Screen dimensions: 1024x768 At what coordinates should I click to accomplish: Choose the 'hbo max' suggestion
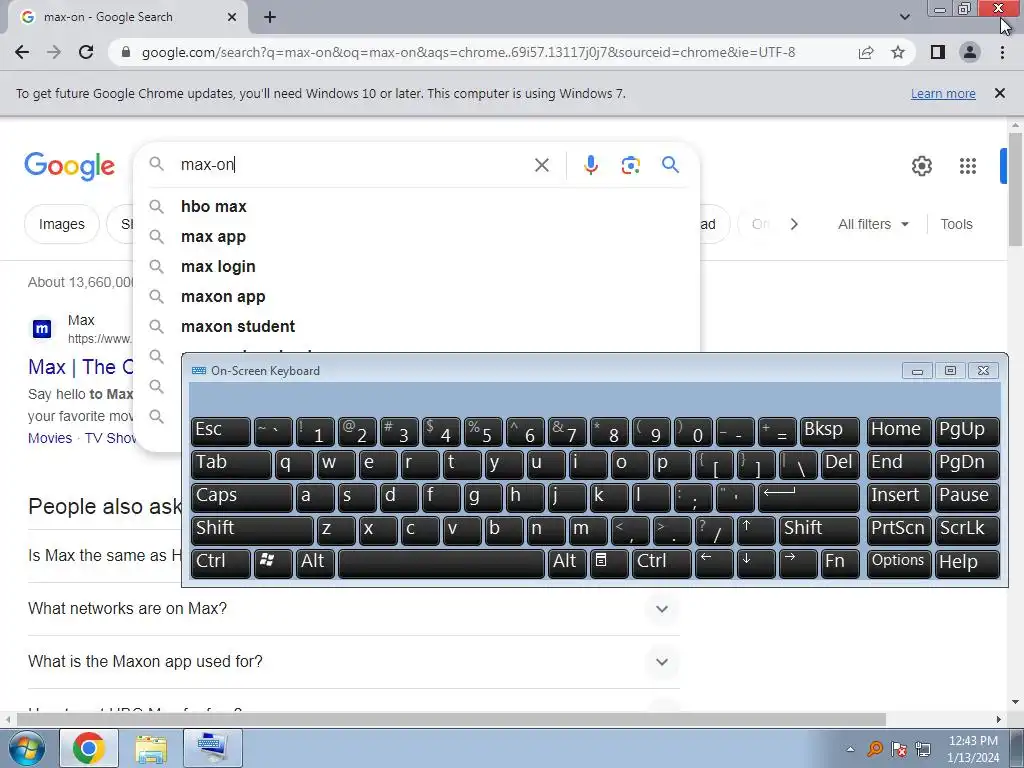pyautogui.click(x=416, y=206)
